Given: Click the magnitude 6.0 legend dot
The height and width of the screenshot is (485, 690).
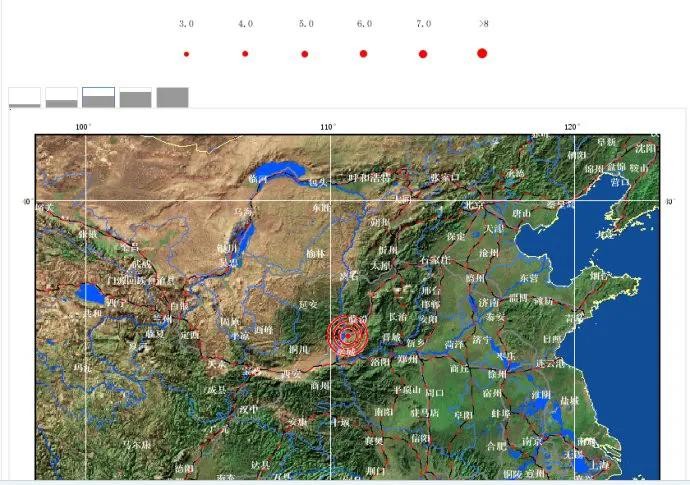Looking at the screenshot, I should pos(364,54).
